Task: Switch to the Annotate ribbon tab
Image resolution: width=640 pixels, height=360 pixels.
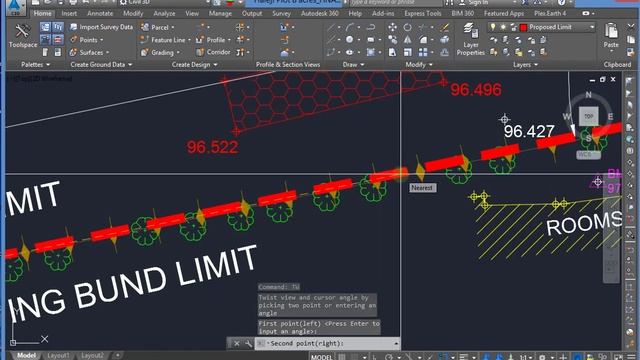Action: pos(100,13)
